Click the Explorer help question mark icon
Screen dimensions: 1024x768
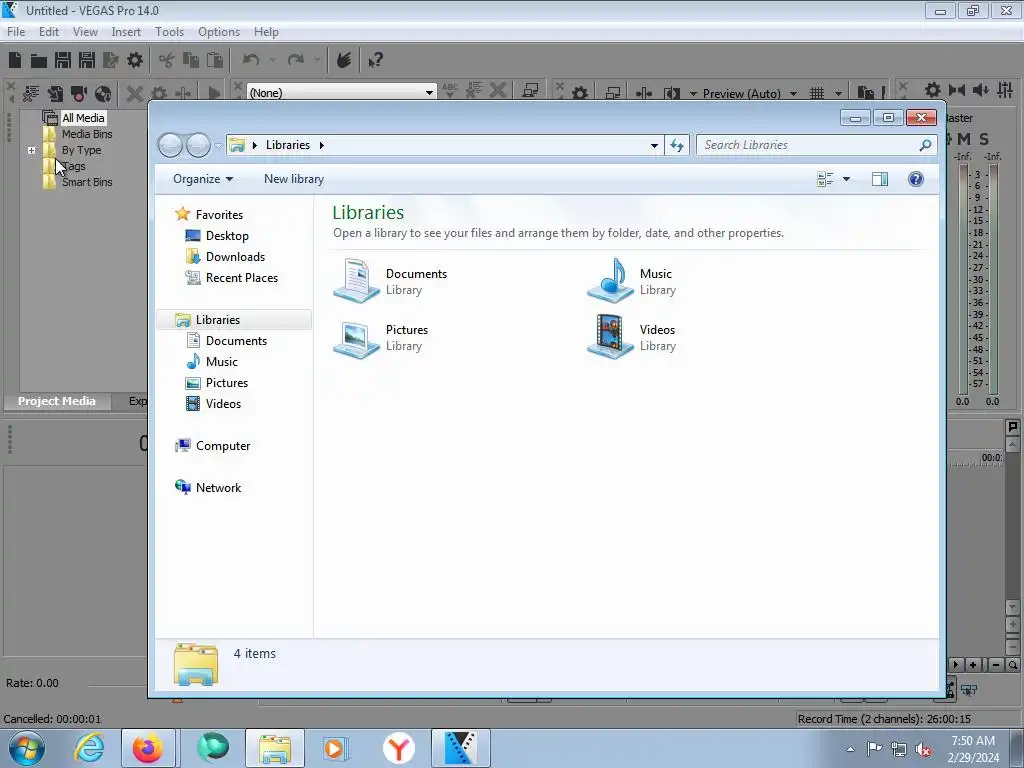[916, 179]
